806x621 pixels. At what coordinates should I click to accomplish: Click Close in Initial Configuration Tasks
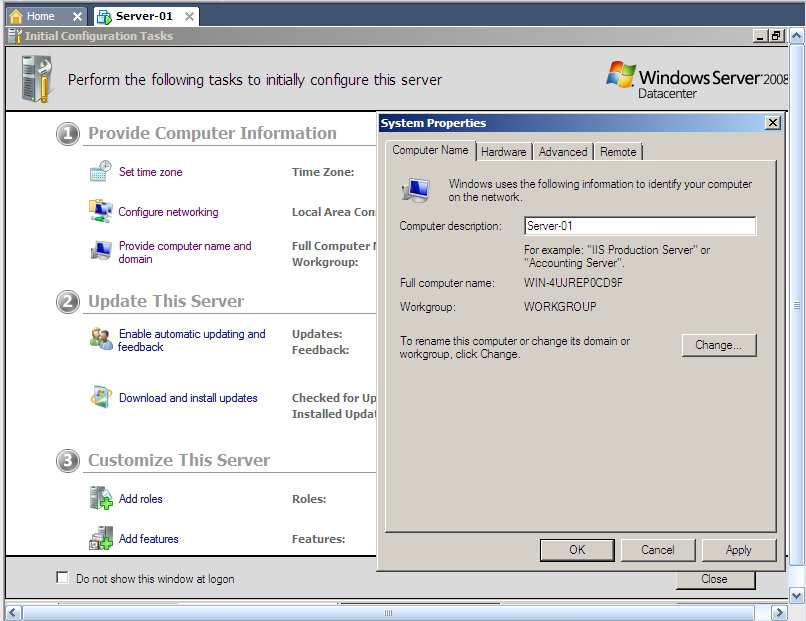coord(715,579)
